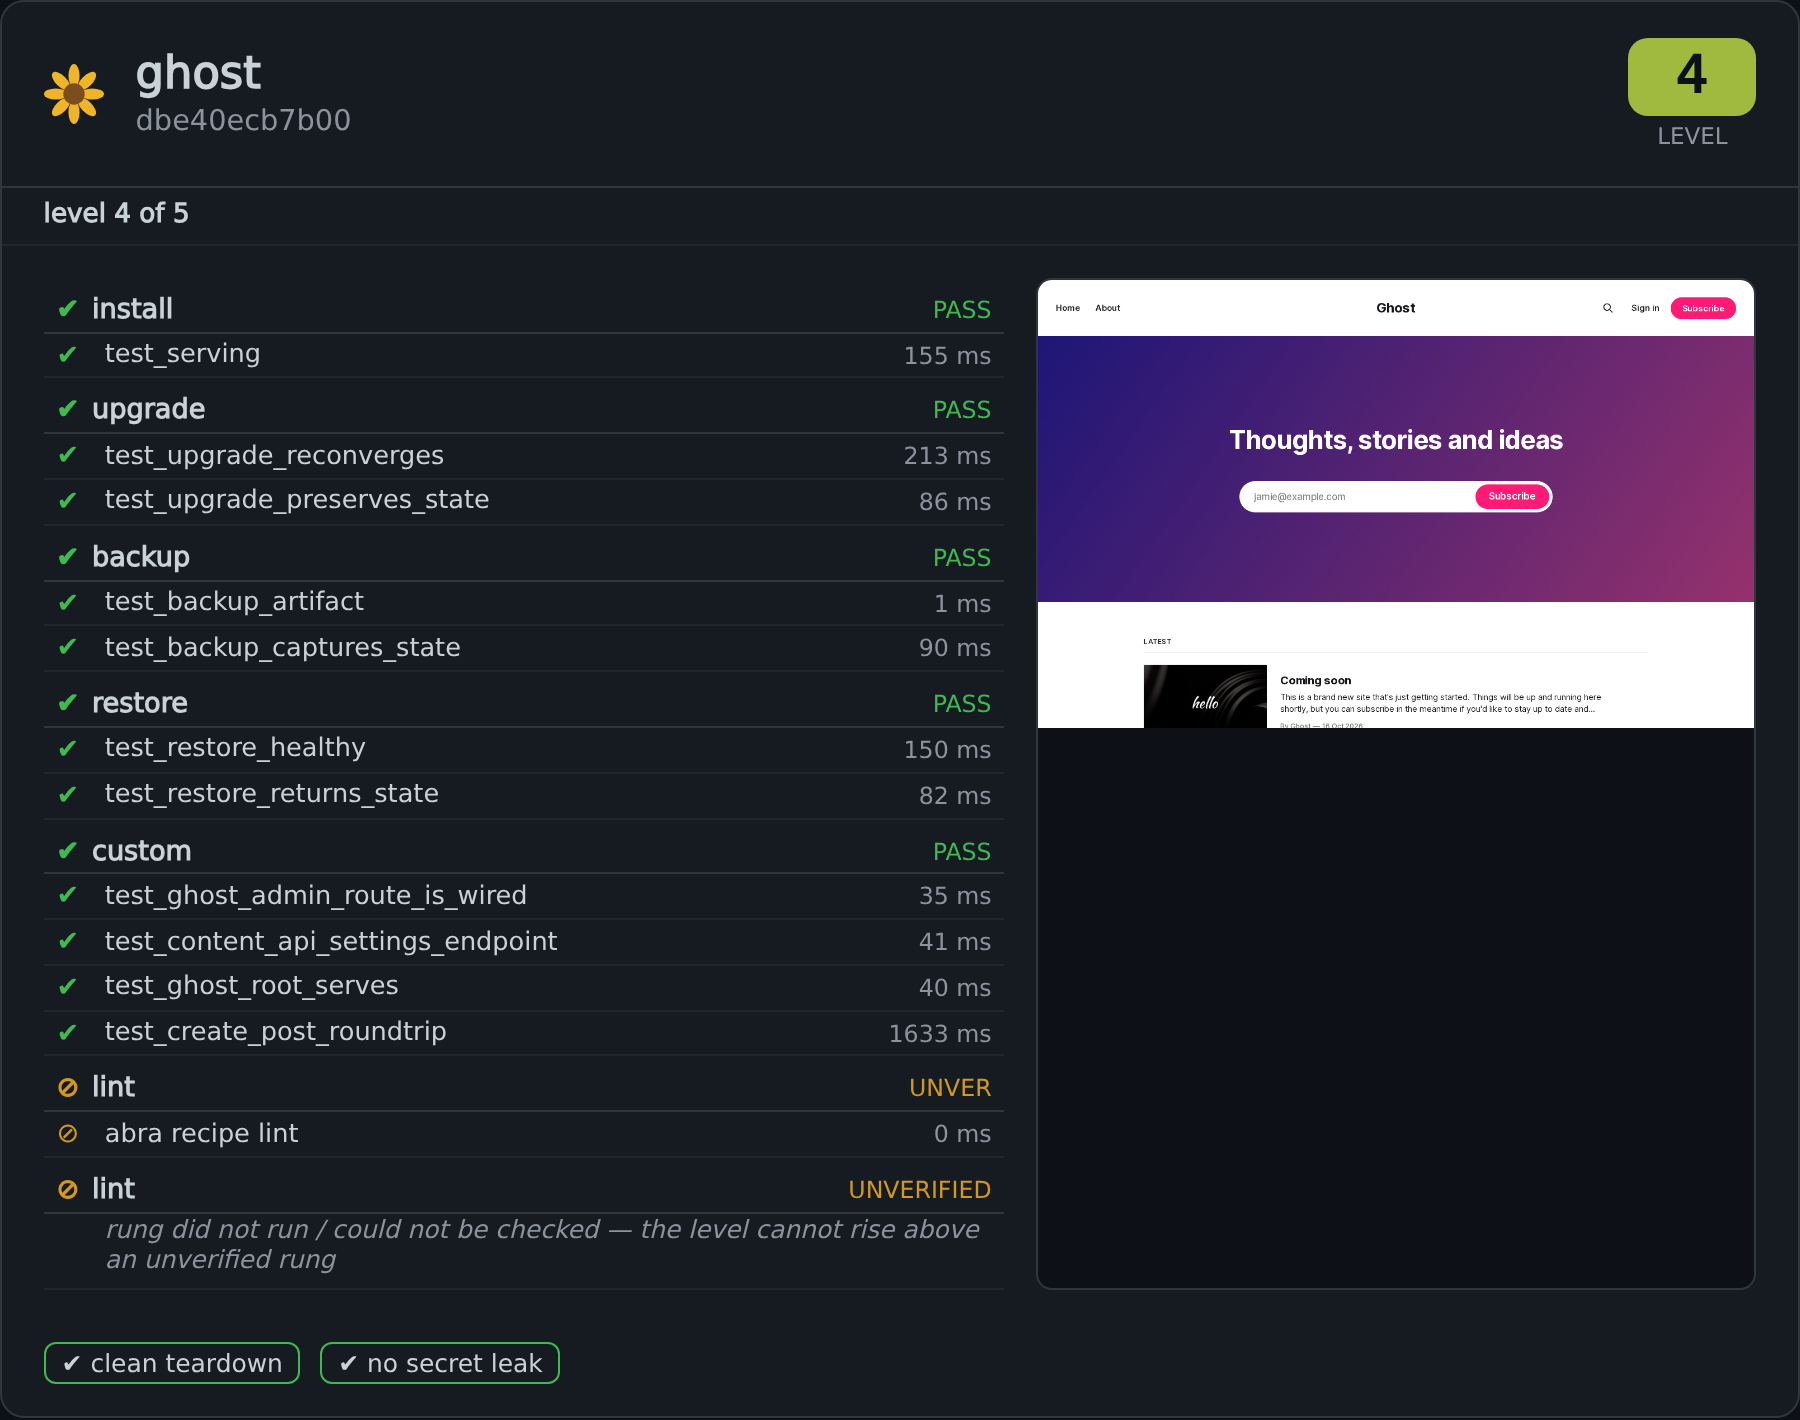Expand the custom rung header
1800x1420 pixels.
[524, 851]
